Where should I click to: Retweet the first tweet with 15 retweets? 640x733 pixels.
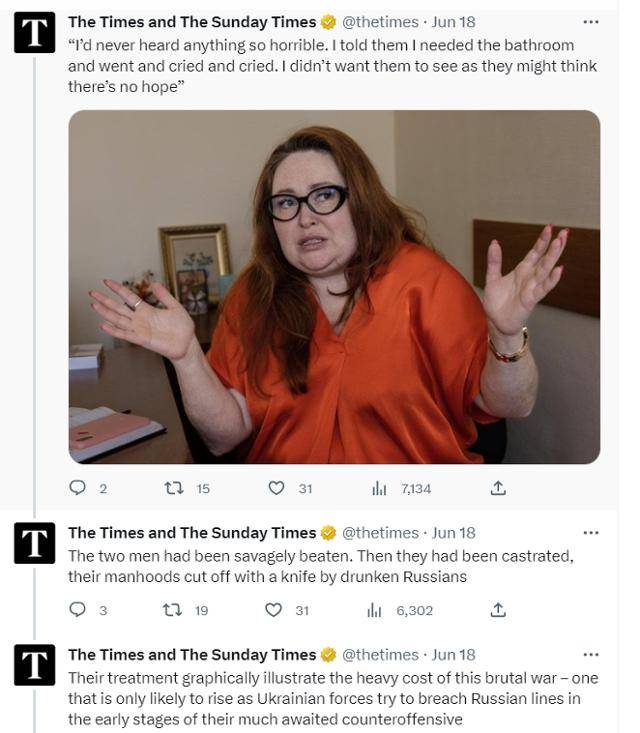coord(171,488)
